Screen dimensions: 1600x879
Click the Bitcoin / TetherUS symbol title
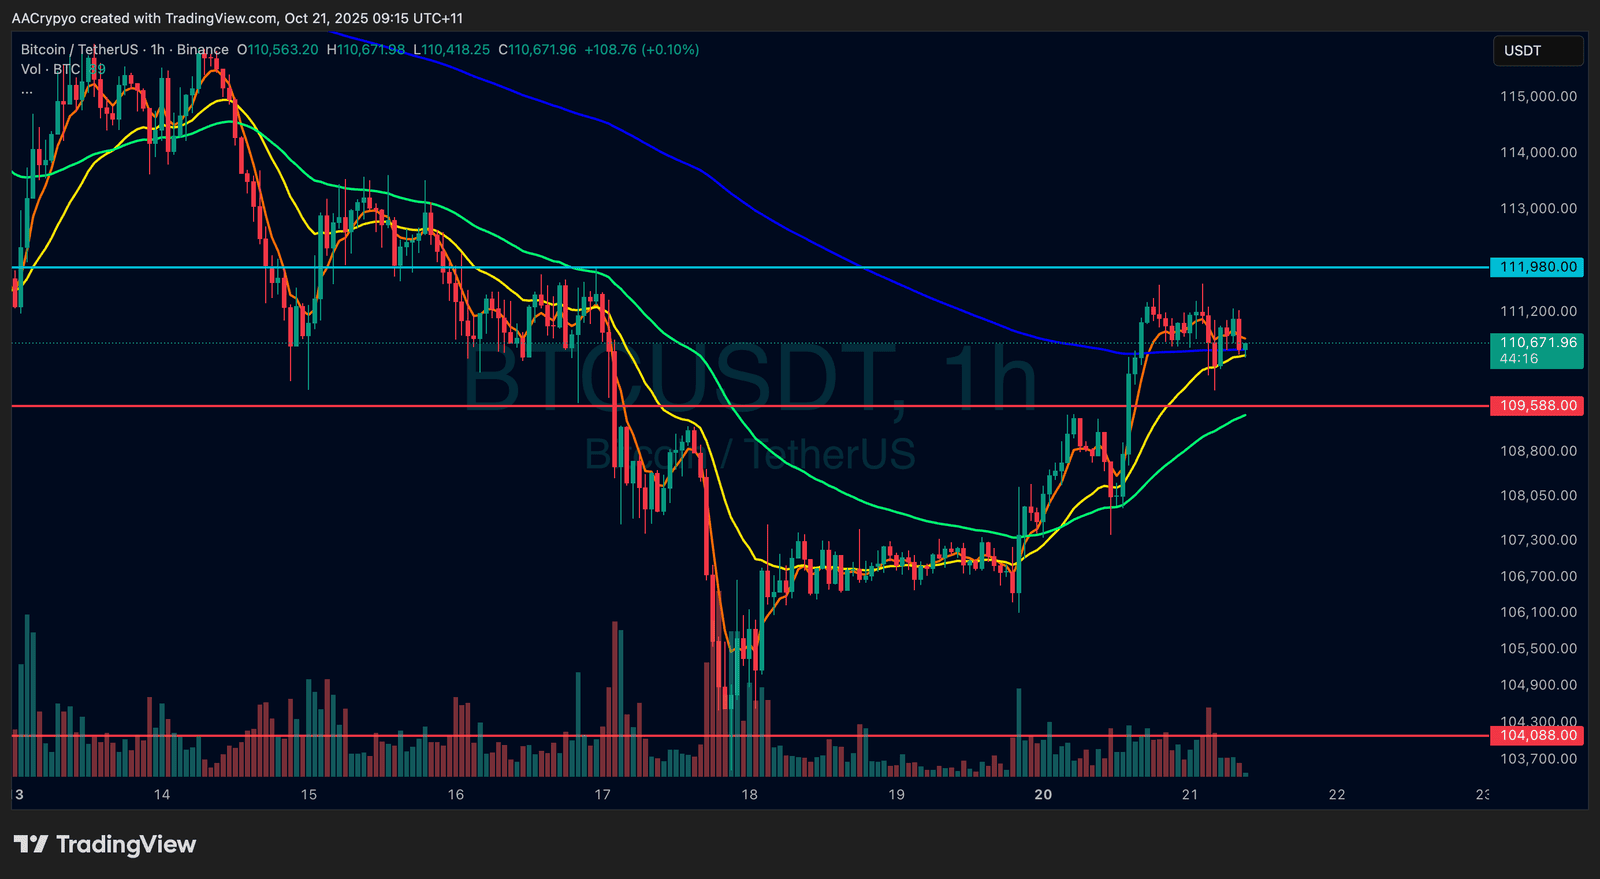tap(79, 50)
